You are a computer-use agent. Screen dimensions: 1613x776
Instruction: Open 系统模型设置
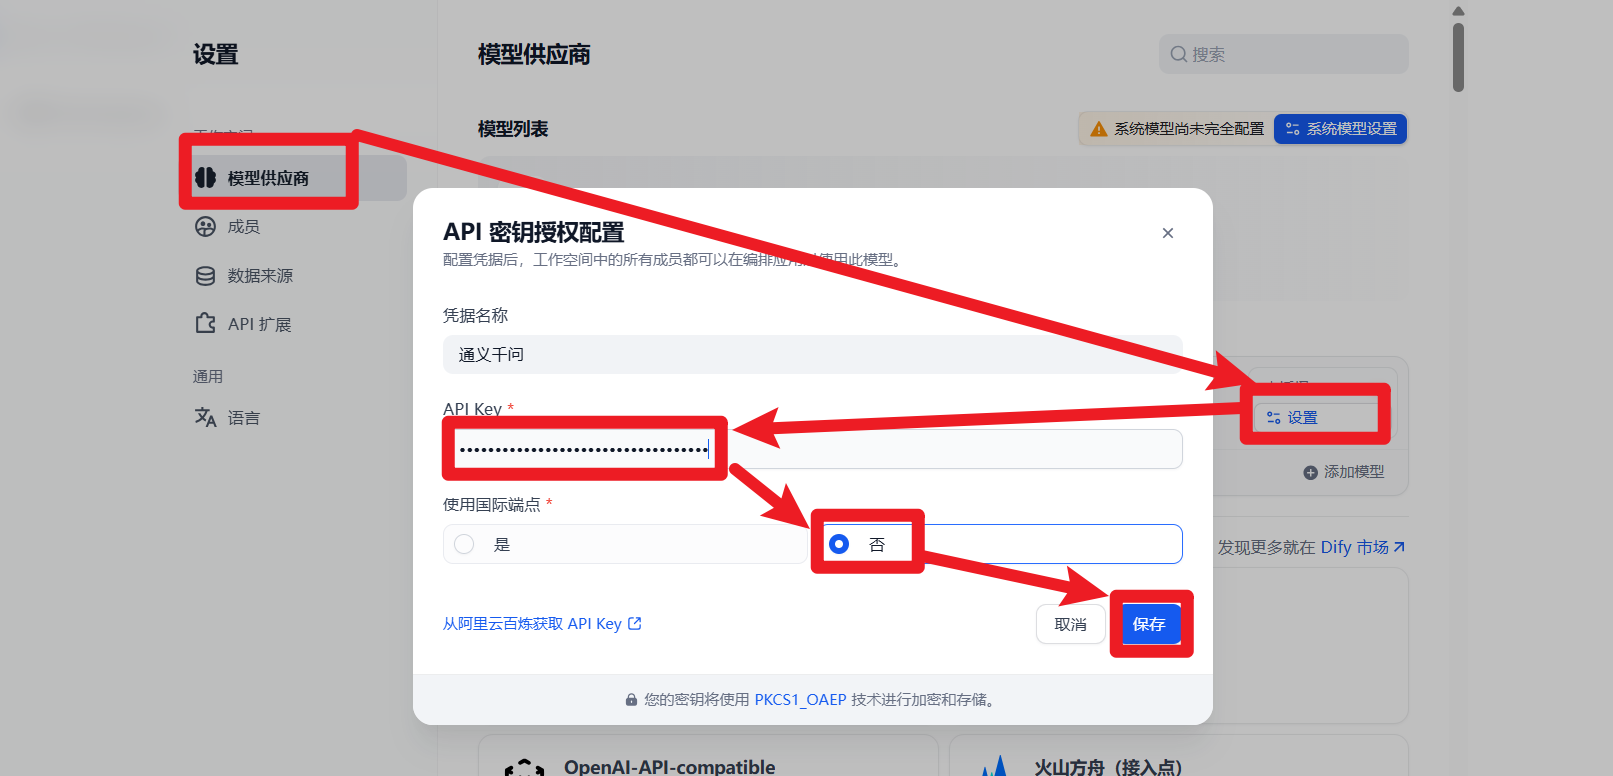[1340, 129]
